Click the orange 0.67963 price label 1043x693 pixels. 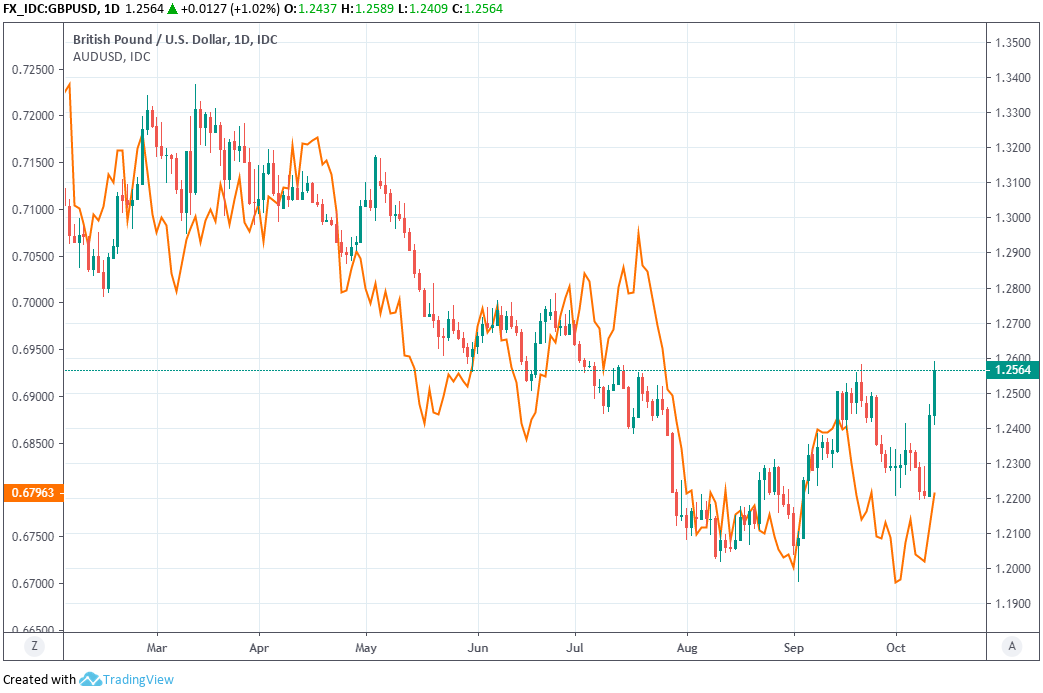coord(32,492)
